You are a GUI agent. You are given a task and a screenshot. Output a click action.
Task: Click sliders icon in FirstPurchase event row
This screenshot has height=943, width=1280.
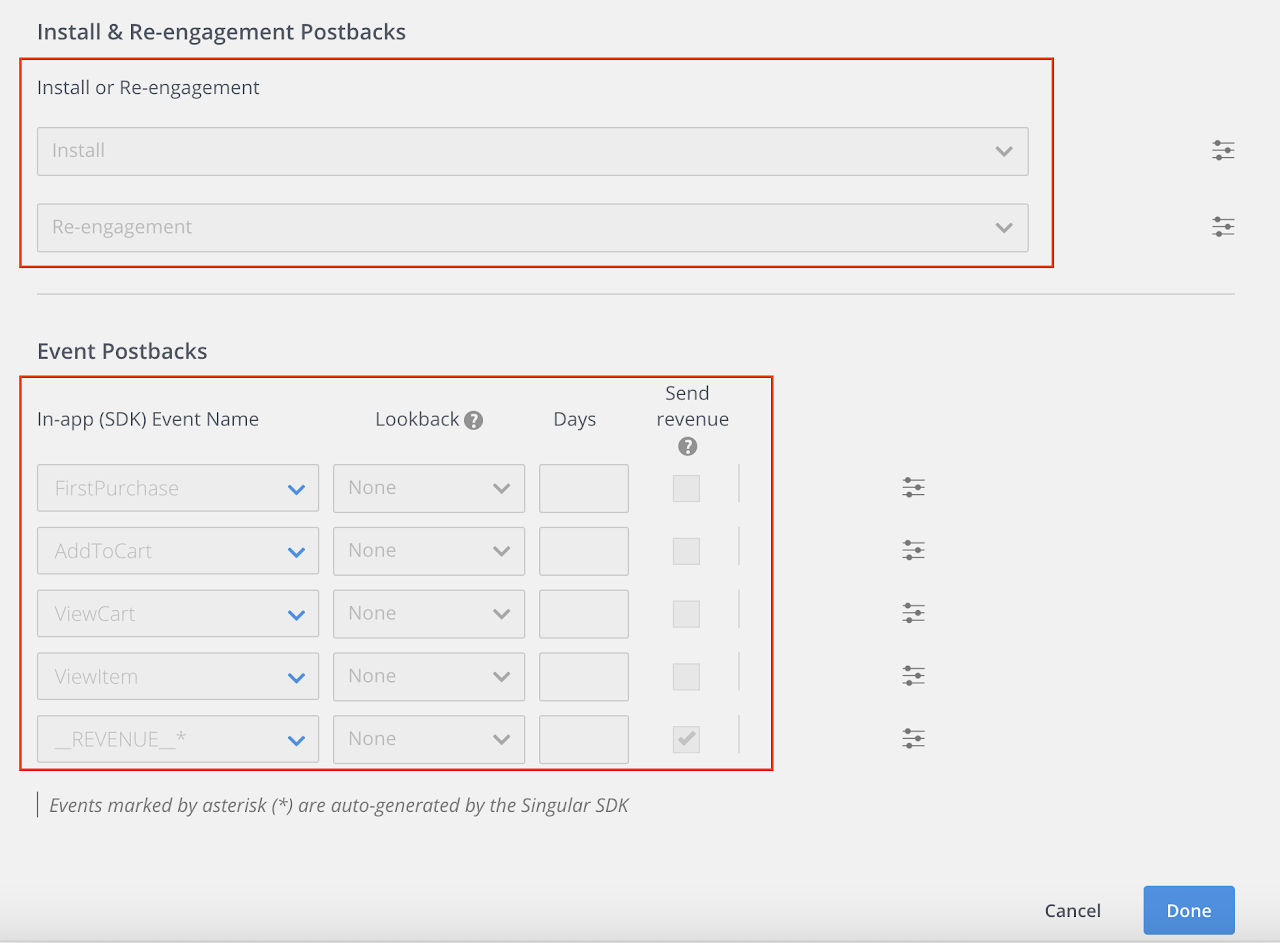coord(912,488)
